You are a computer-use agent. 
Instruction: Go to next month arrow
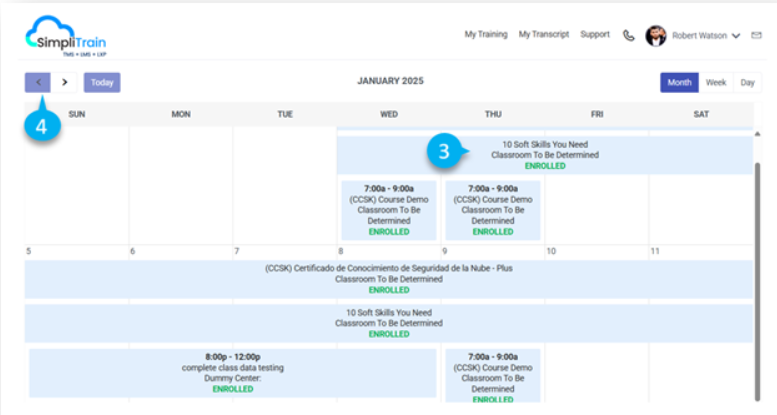tap(65, 82)
